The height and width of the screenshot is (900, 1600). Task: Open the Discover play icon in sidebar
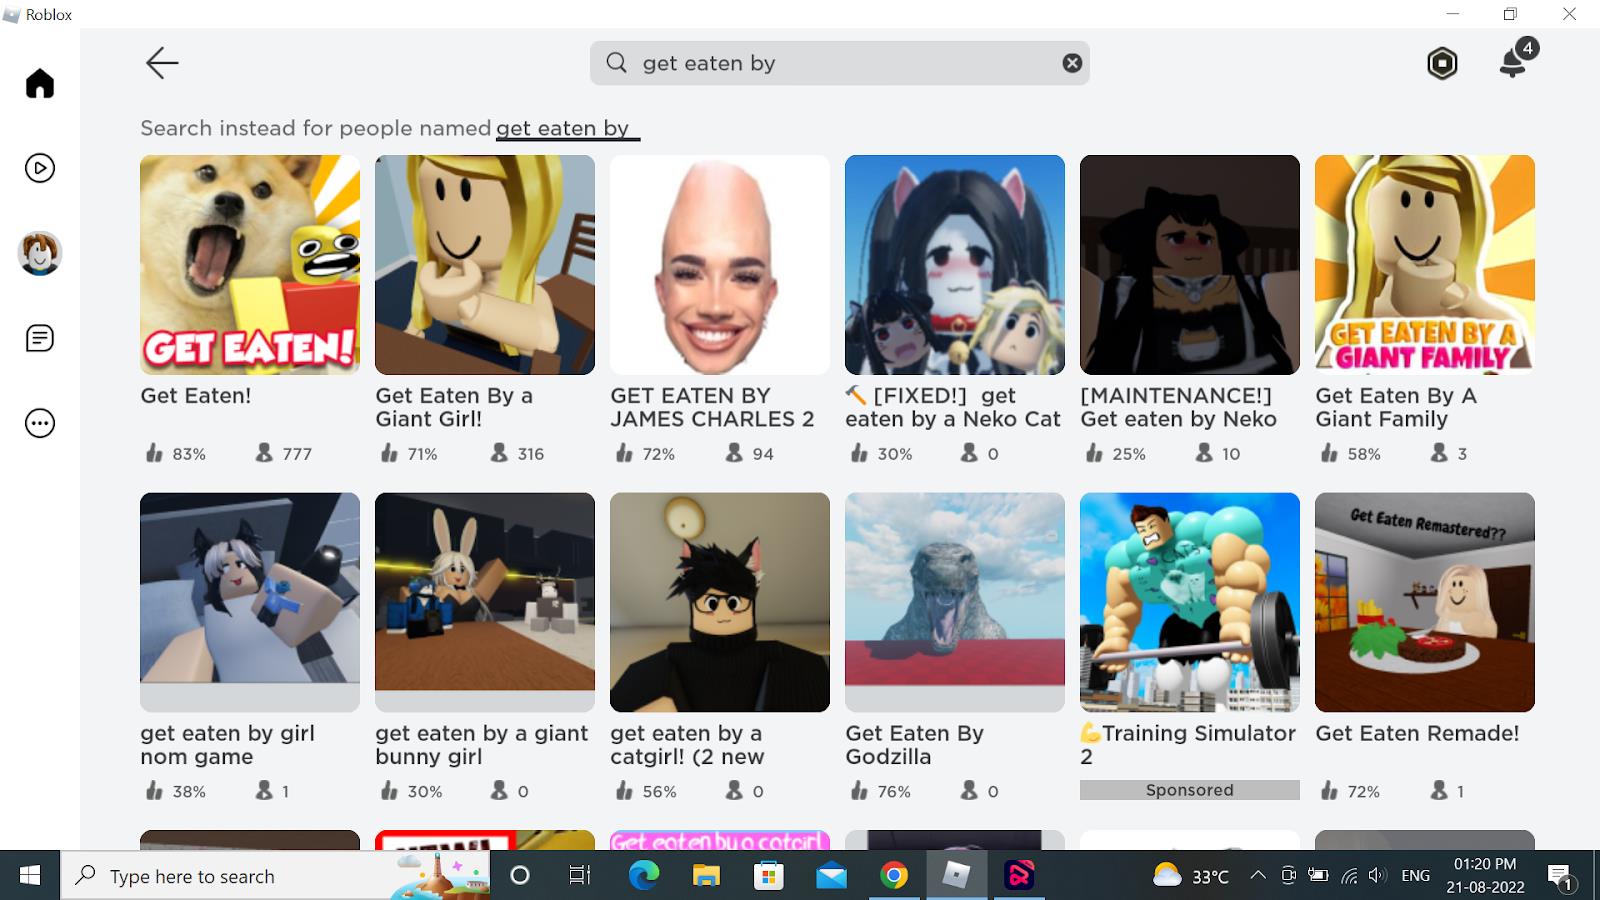(x=40, y=168)
